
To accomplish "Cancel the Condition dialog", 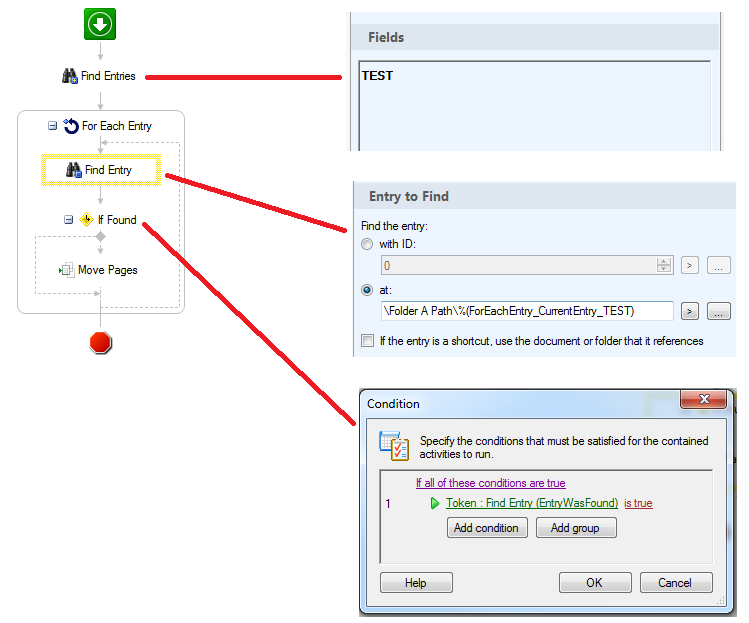I will pos(676,582).
